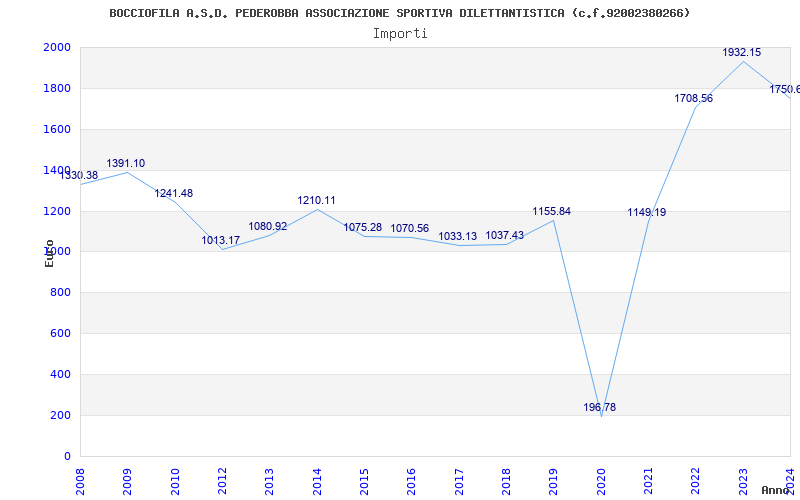The width and height of the screenshot is (800, 500).
Task: Click the Importi chart subtitle
Action: click(x=400, y=34)
